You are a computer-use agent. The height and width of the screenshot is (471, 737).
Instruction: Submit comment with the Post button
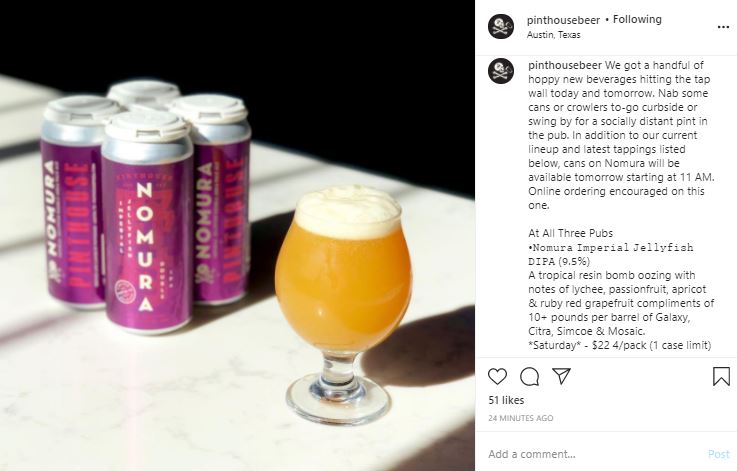pyautogui.click(x=719, y=454)
